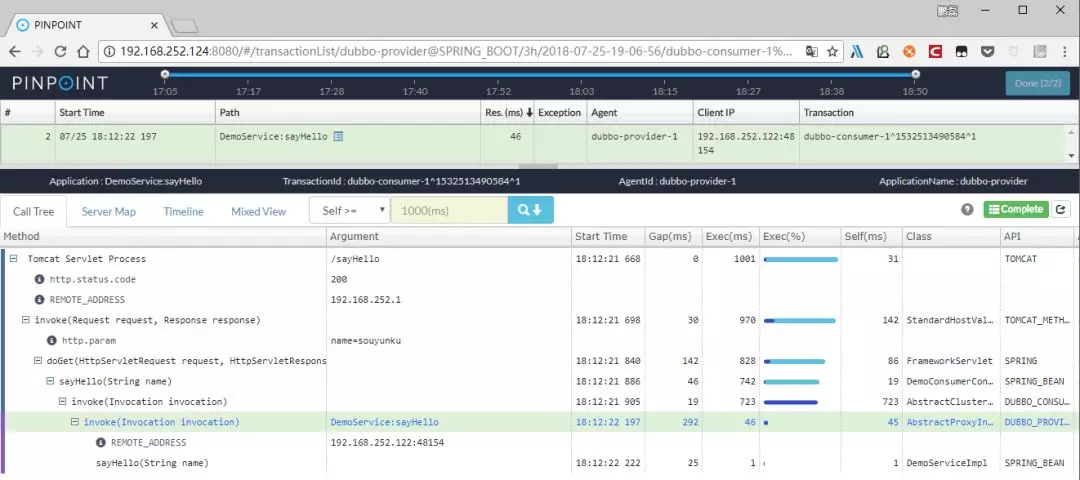Click the FrameworkServlet class cell
Screen dimensions: 1080x480
pos(950,361)
